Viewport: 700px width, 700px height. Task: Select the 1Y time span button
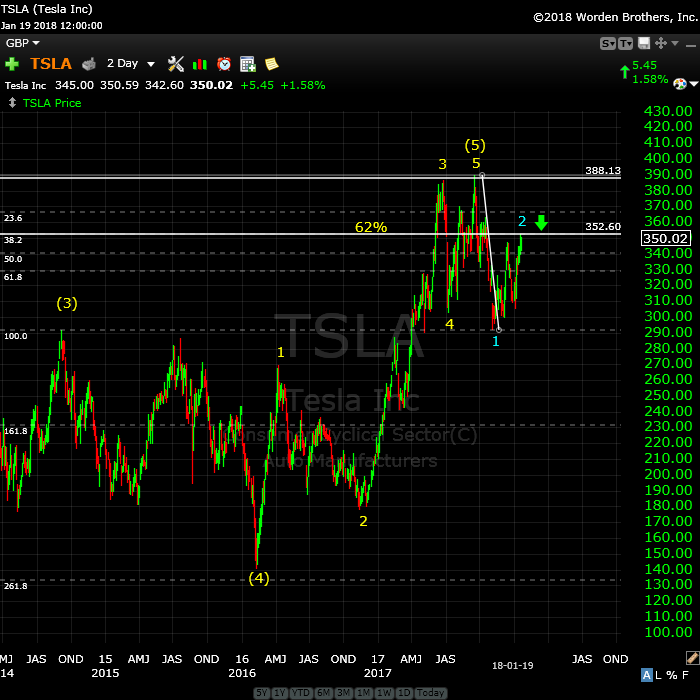(x=280, y=693)
